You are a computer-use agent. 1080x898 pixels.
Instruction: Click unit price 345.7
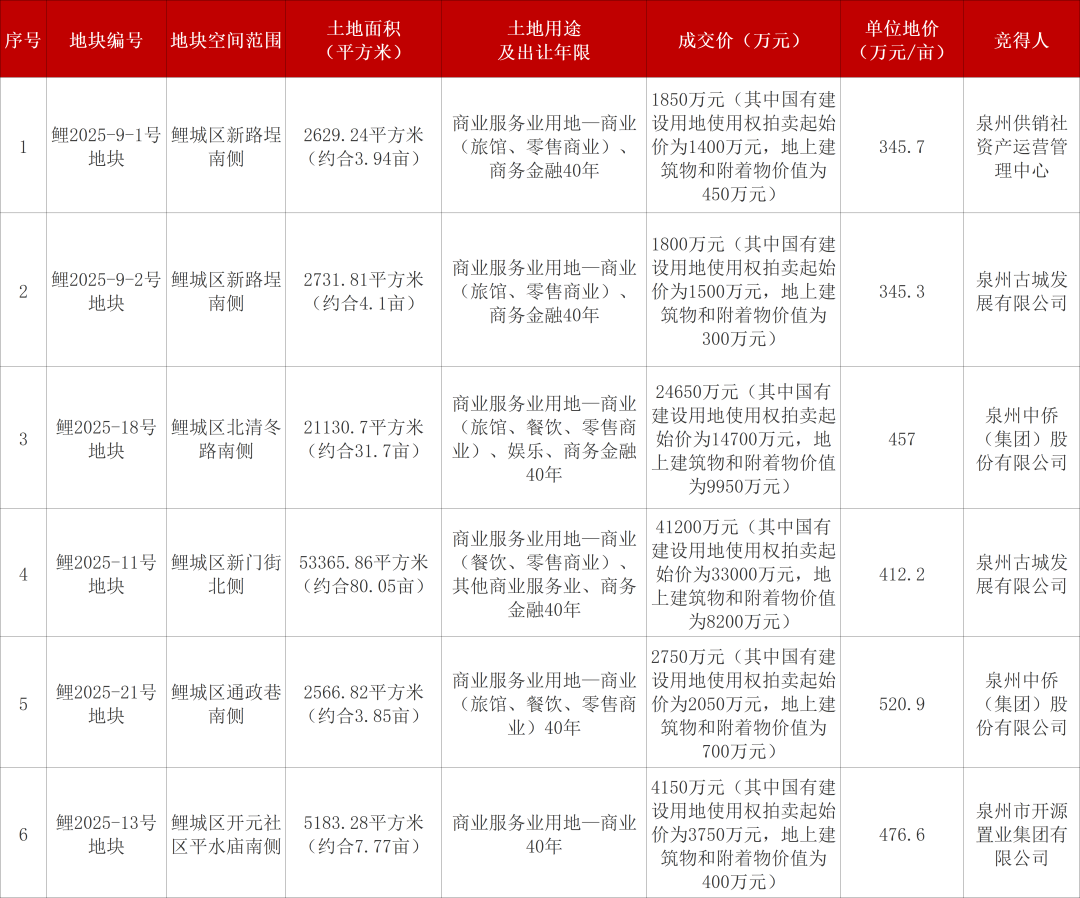(902, 146)
